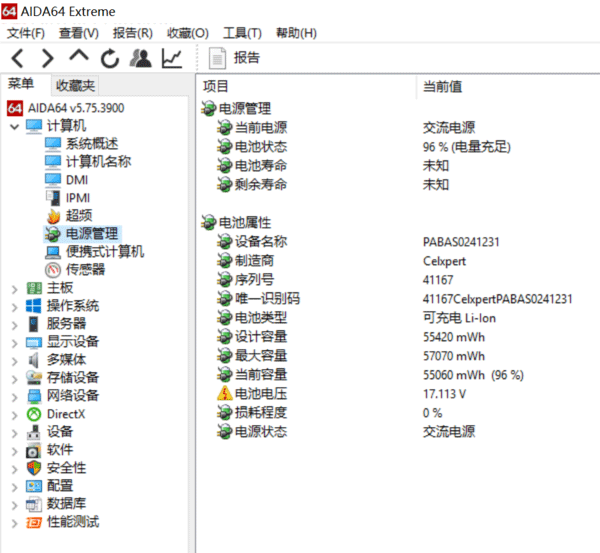Click the value 55420 mWh

click(x=454, y=337)
